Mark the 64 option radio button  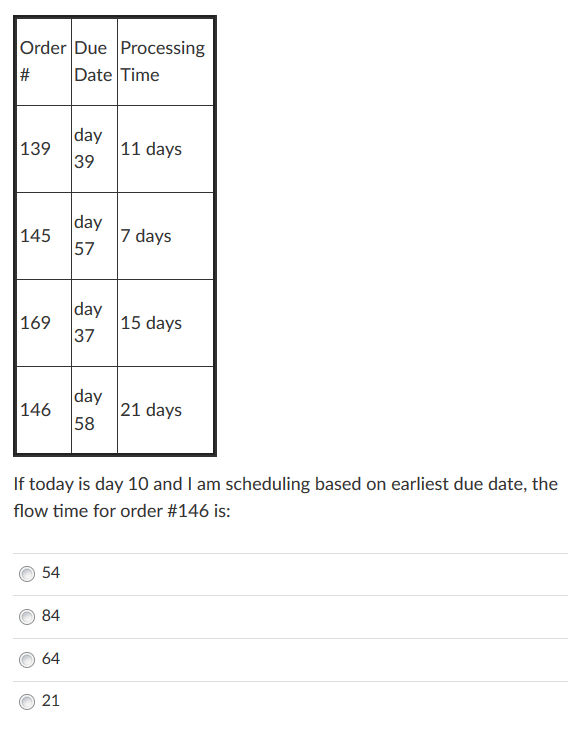tap(27, 659)
